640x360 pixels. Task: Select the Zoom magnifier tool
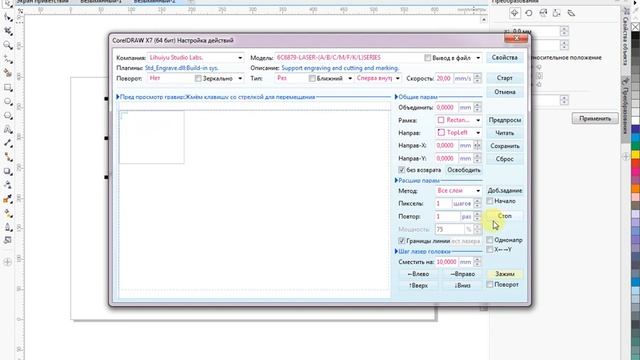pos(7,45)
